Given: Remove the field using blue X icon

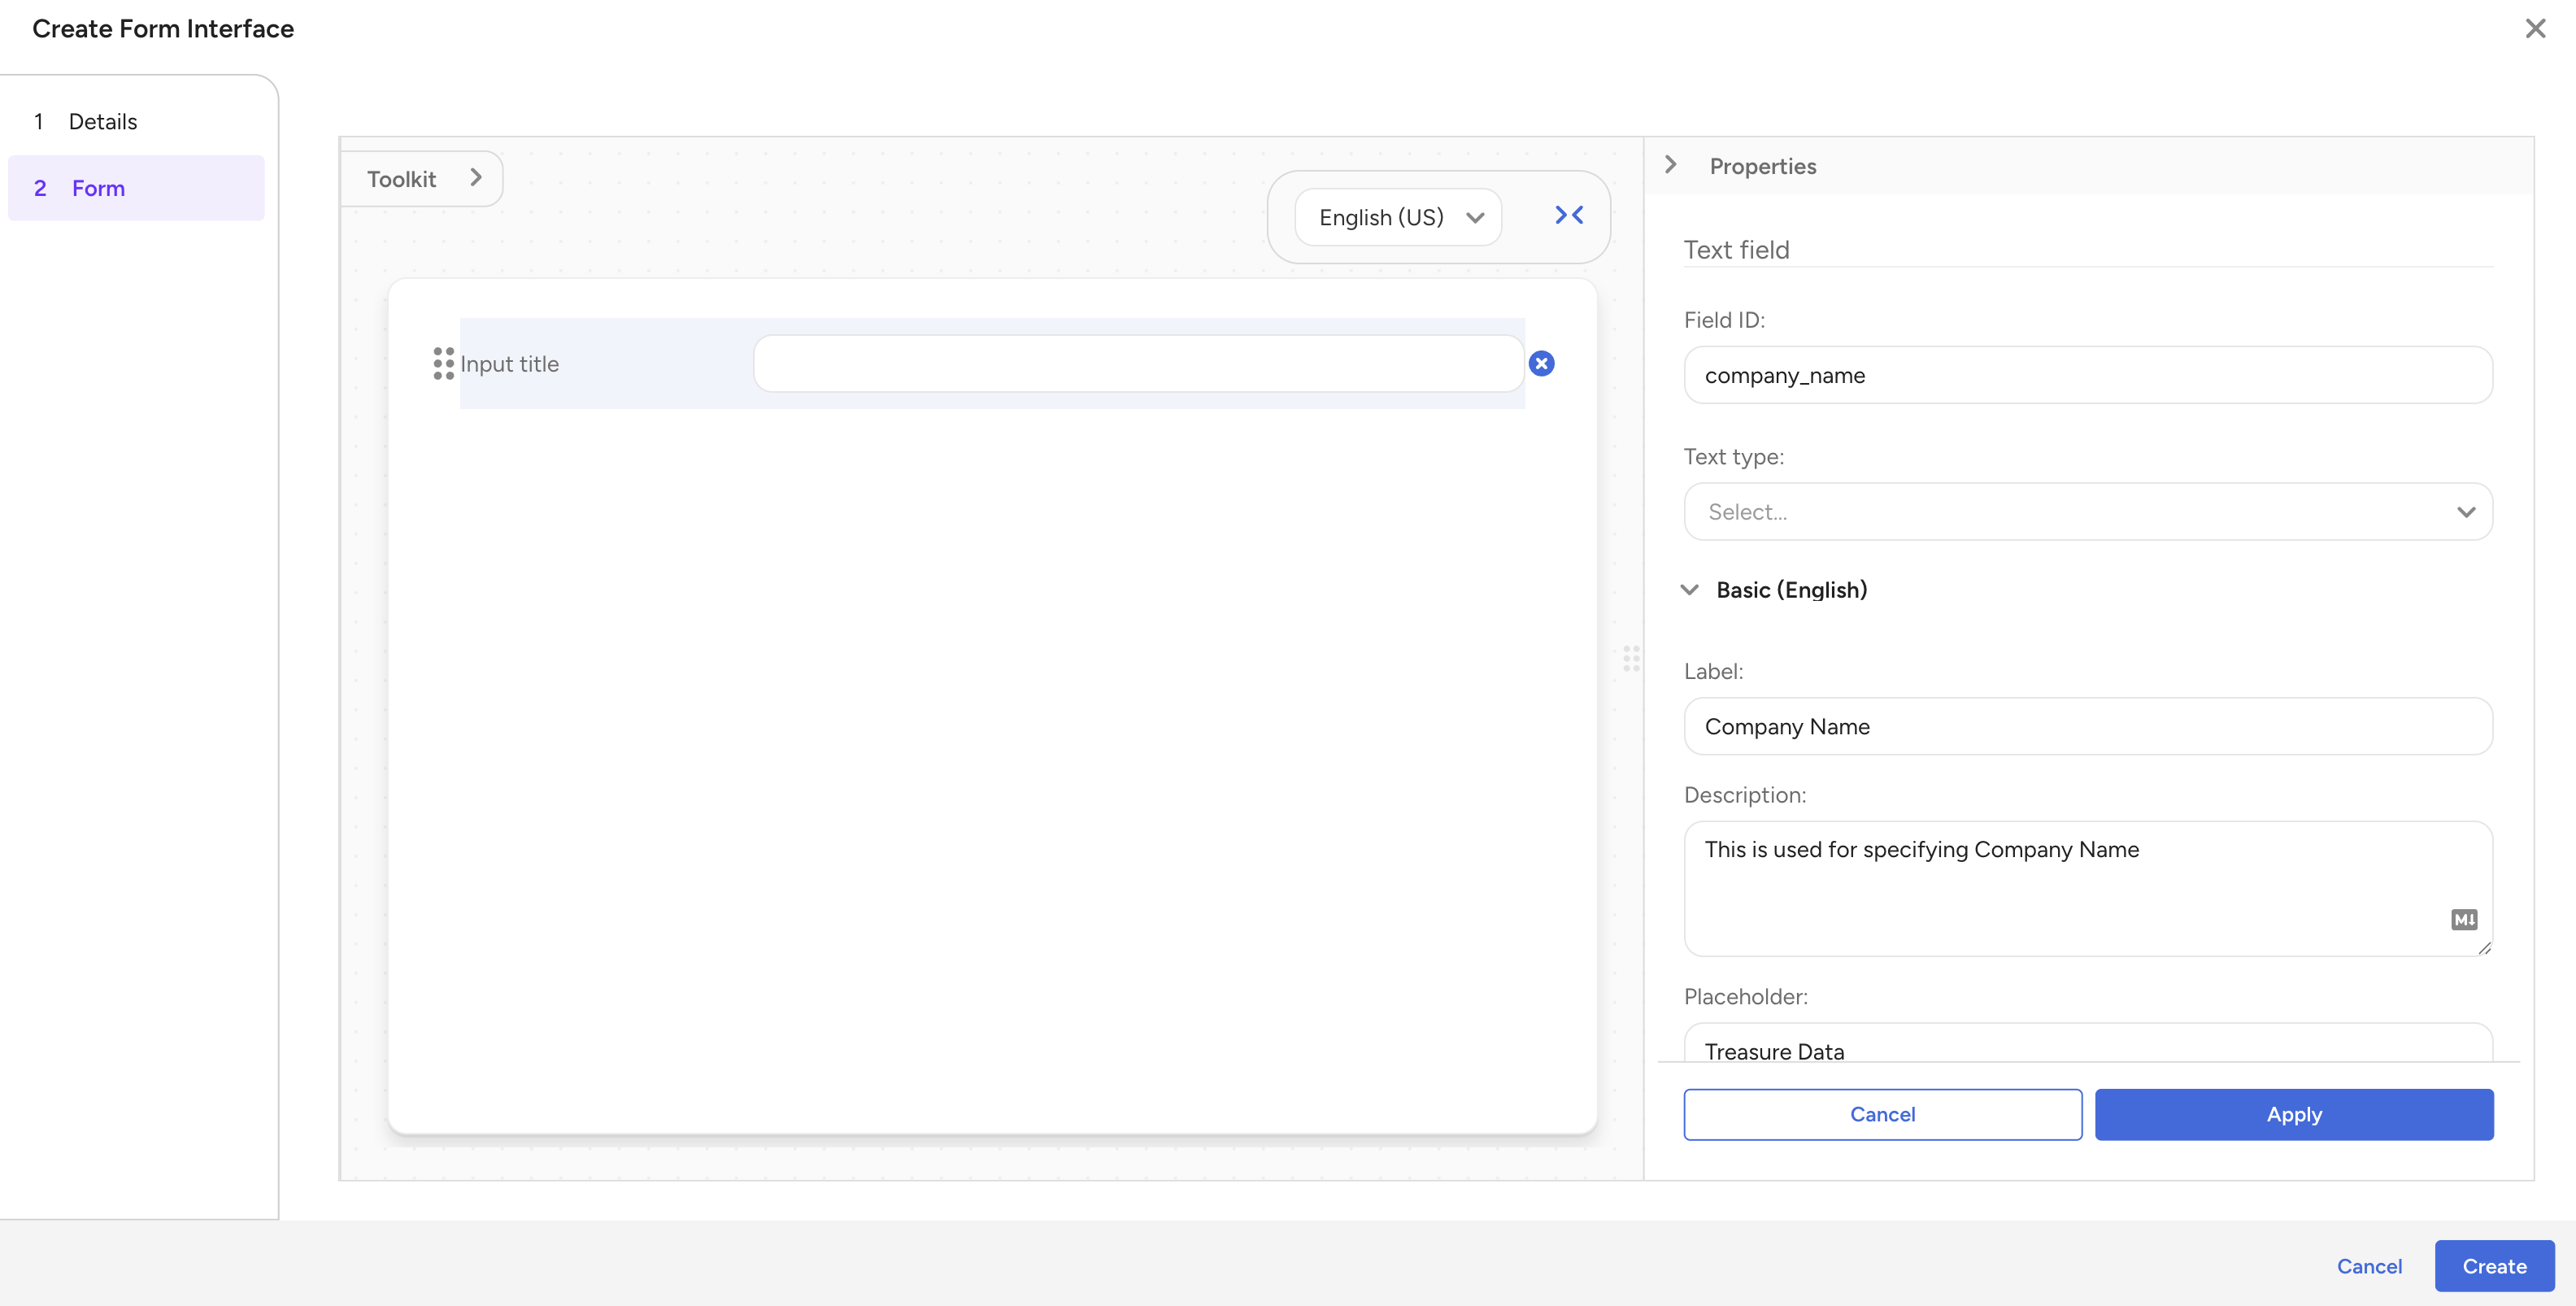Looking at the screenshot, I should pyautogui.click(x=1541, y=364).
